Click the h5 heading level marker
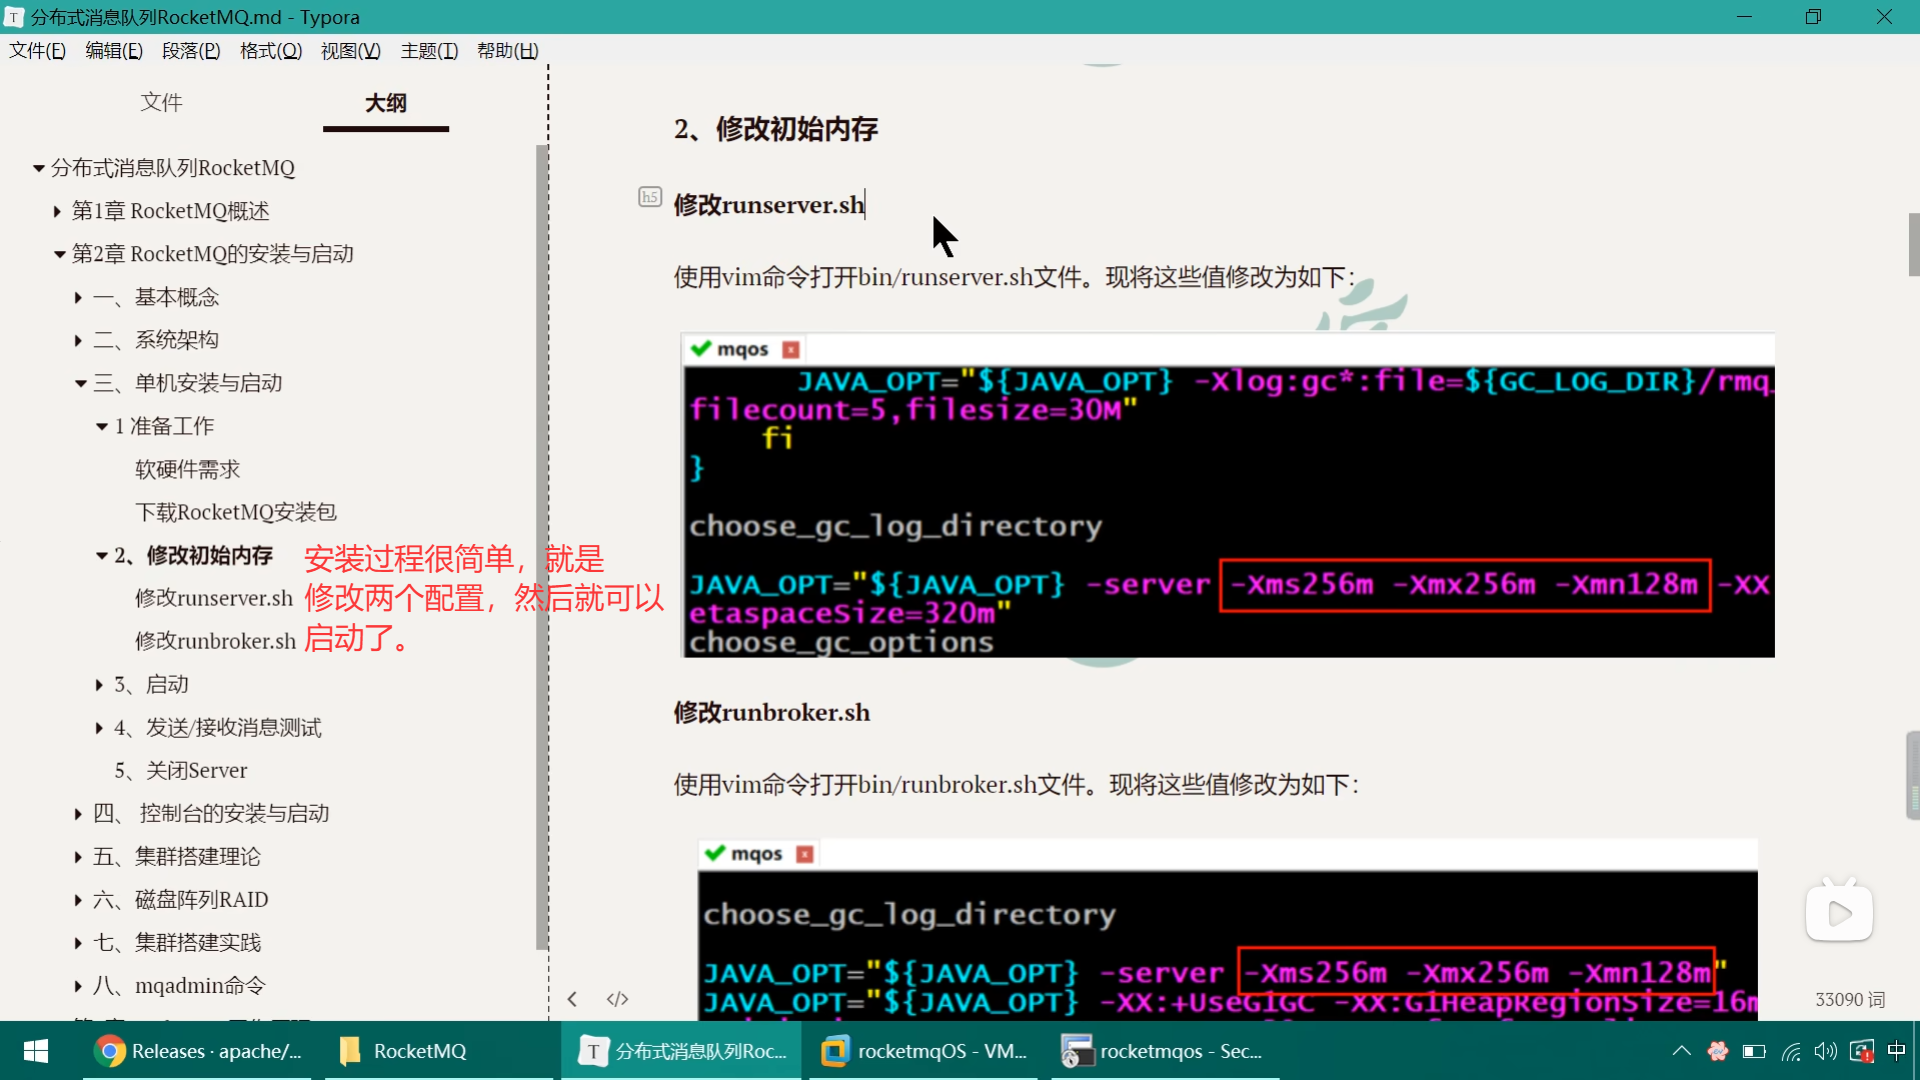 (x=650, y=197)
